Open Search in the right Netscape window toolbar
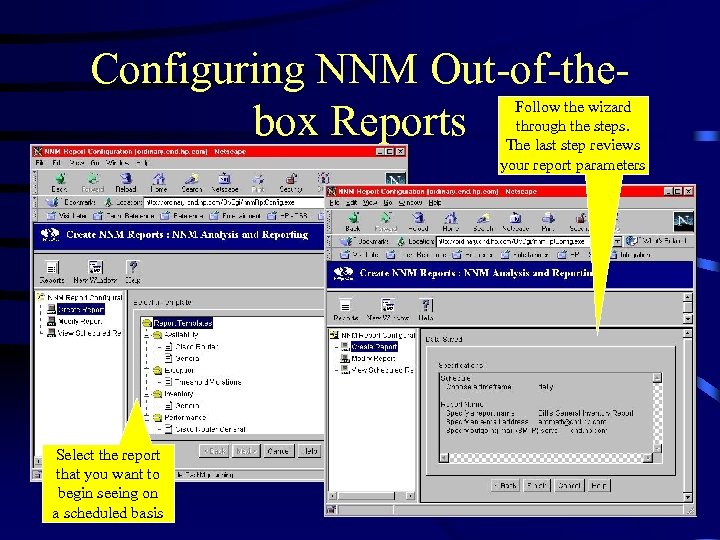The image size is (720, 540). click(483, 222)
